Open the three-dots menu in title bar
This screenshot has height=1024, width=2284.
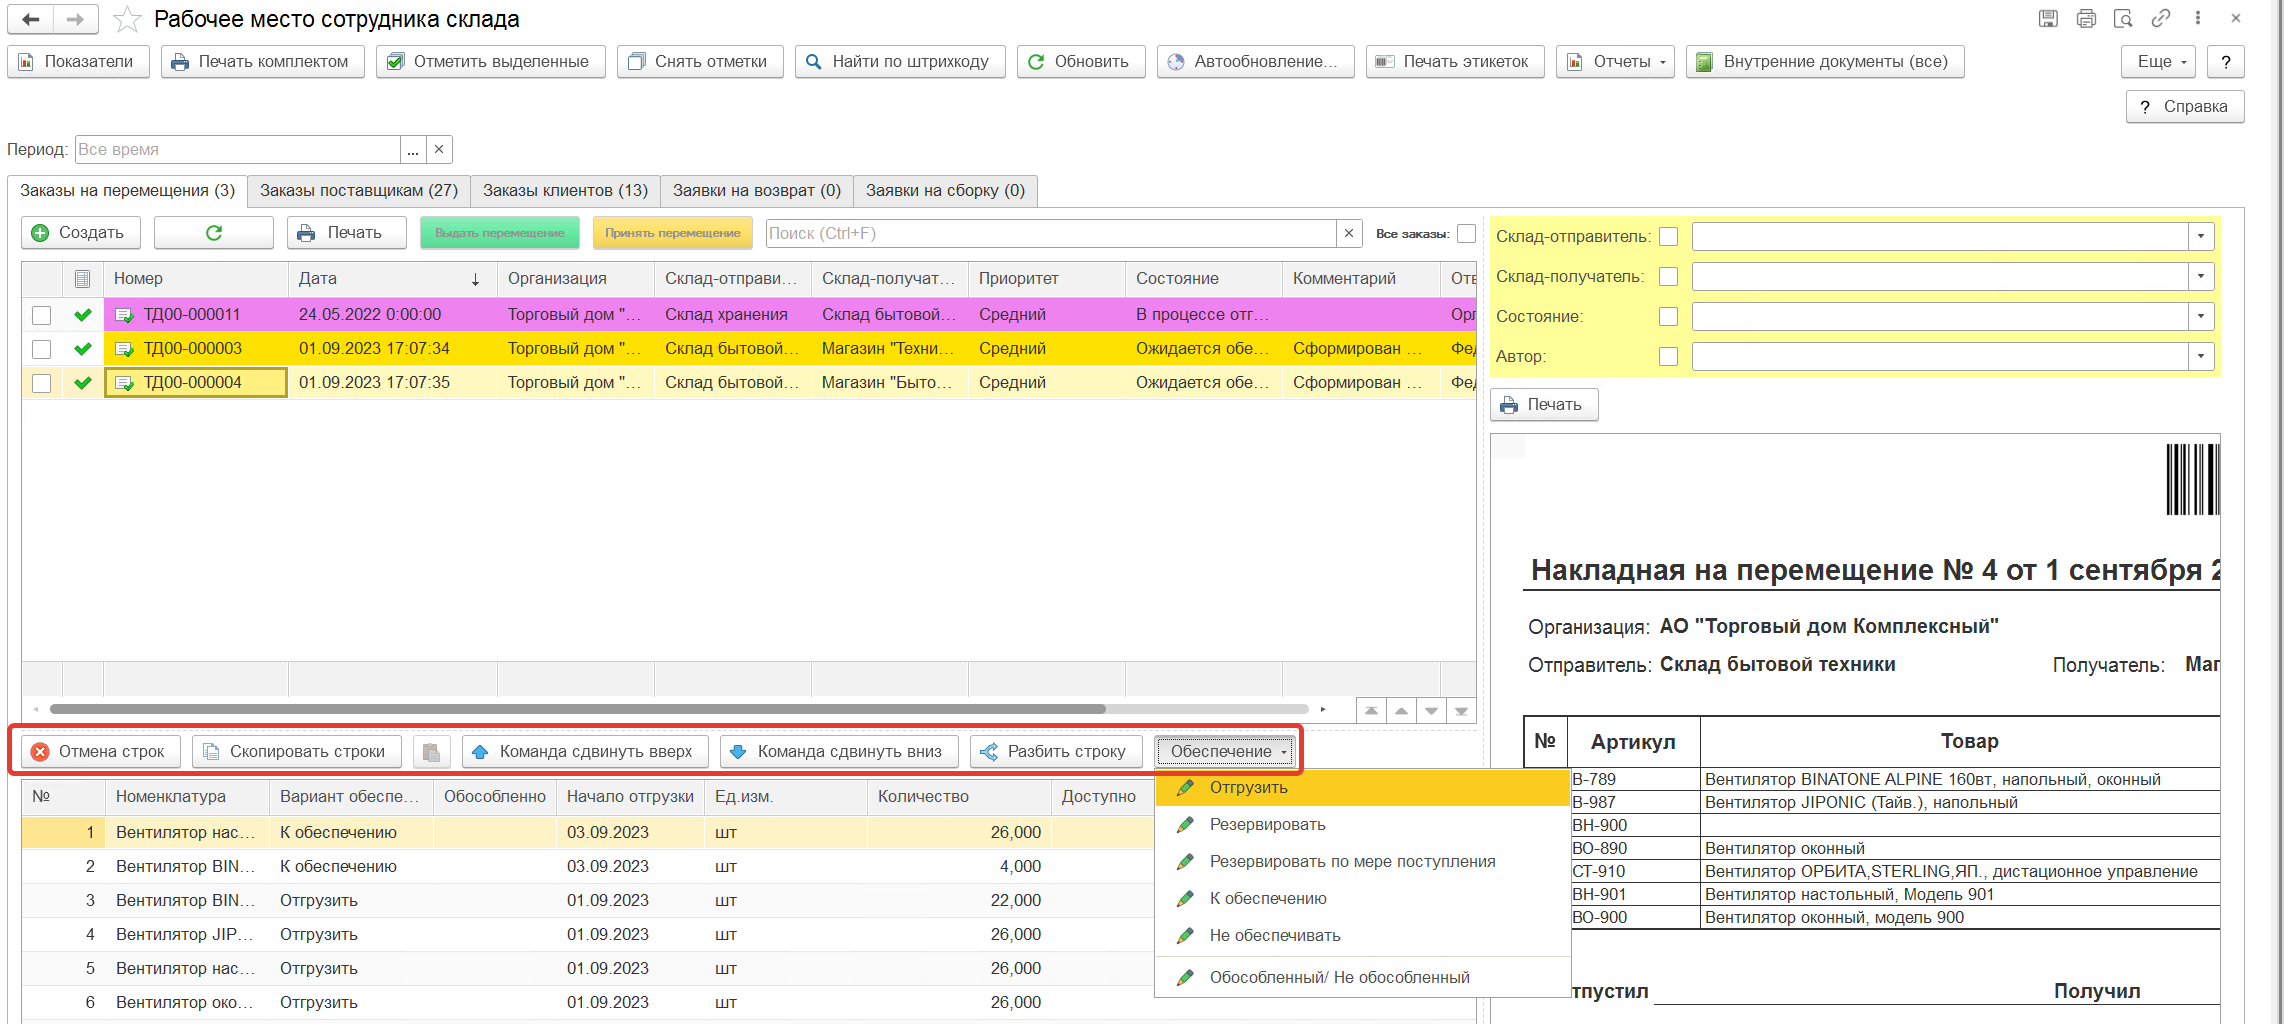point(2198,18)
